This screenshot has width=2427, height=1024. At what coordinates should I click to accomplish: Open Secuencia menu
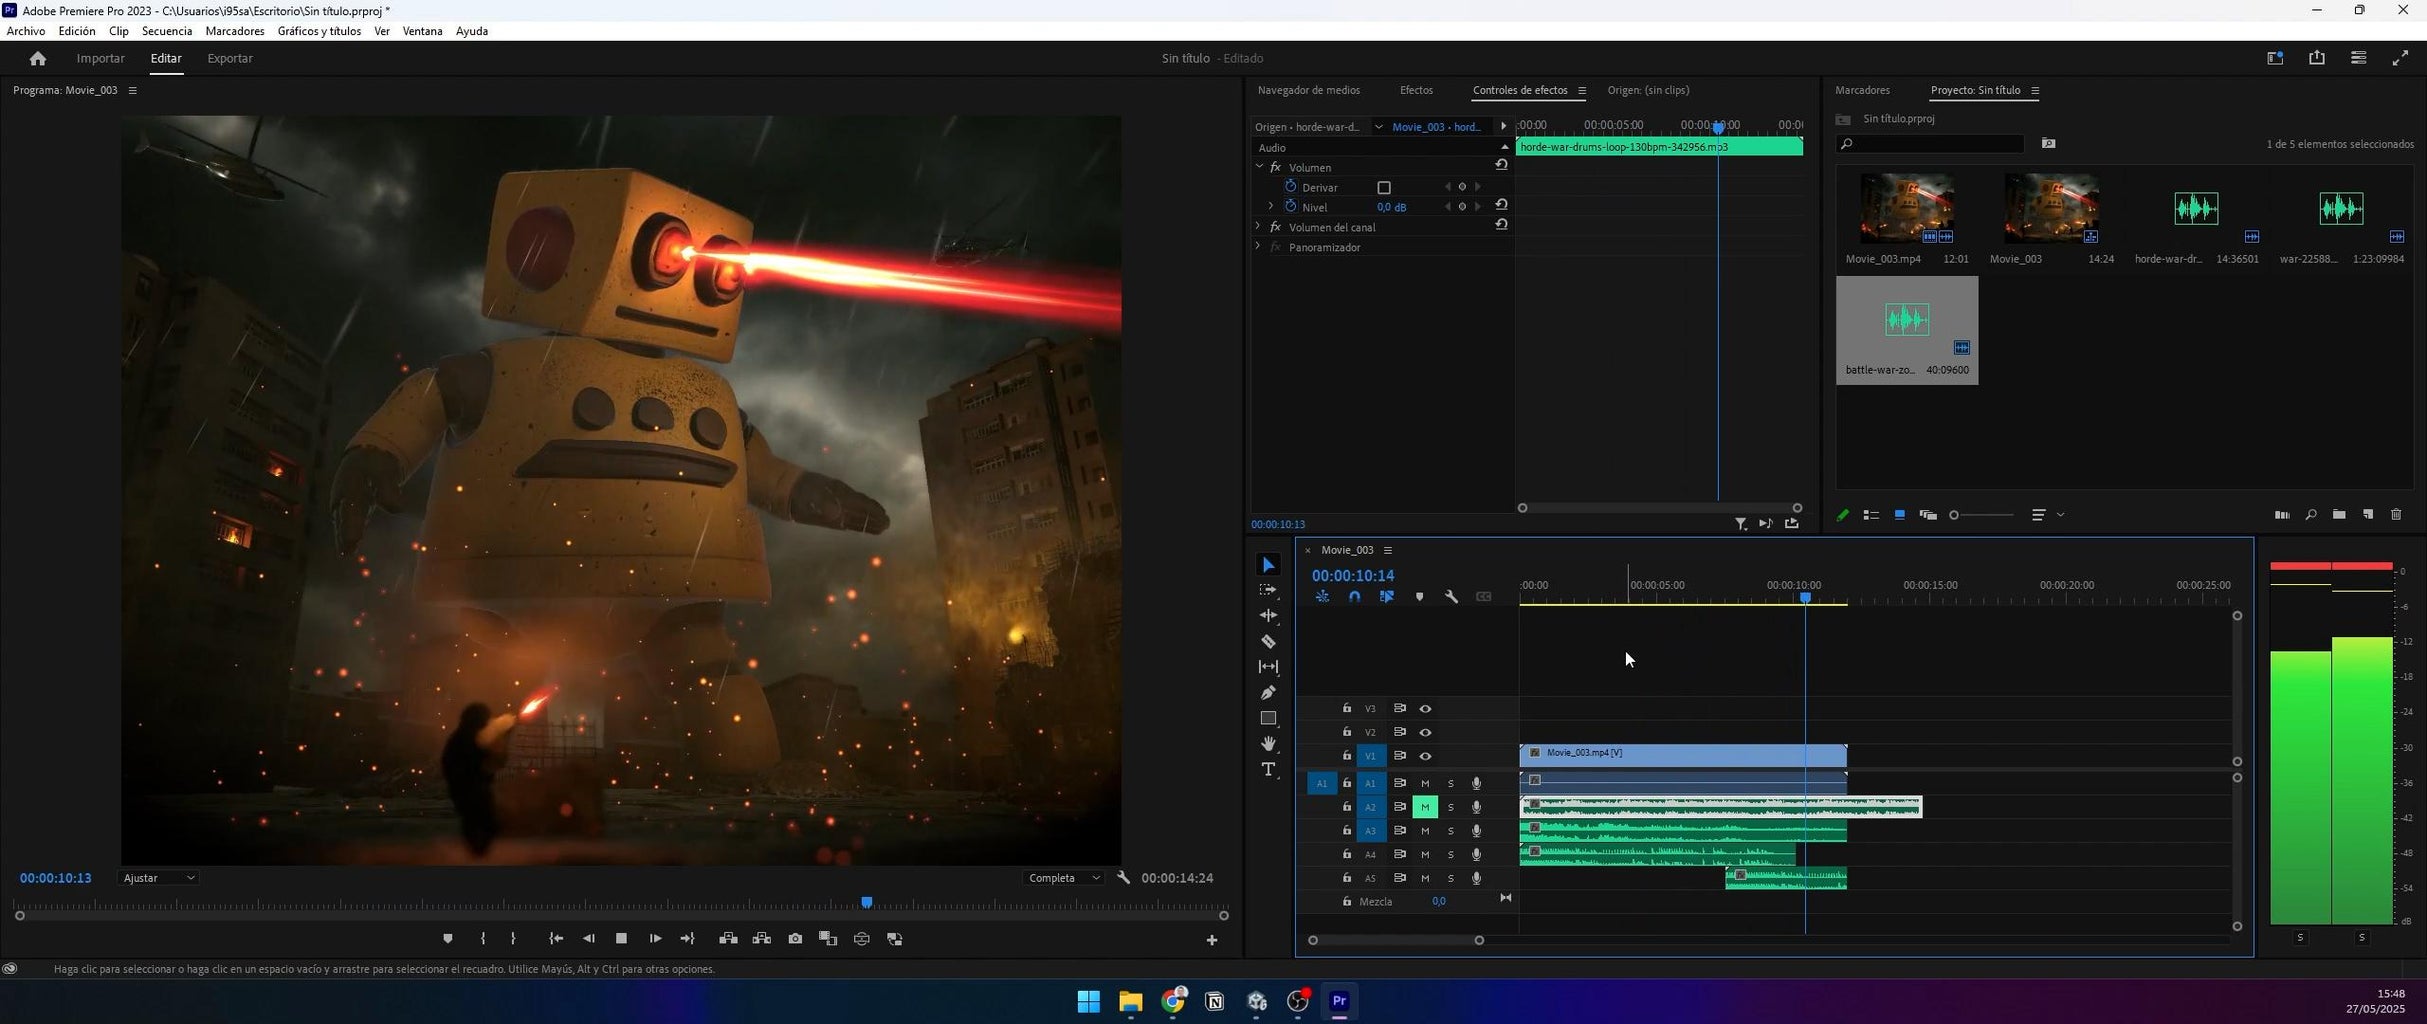pos(167,31)
